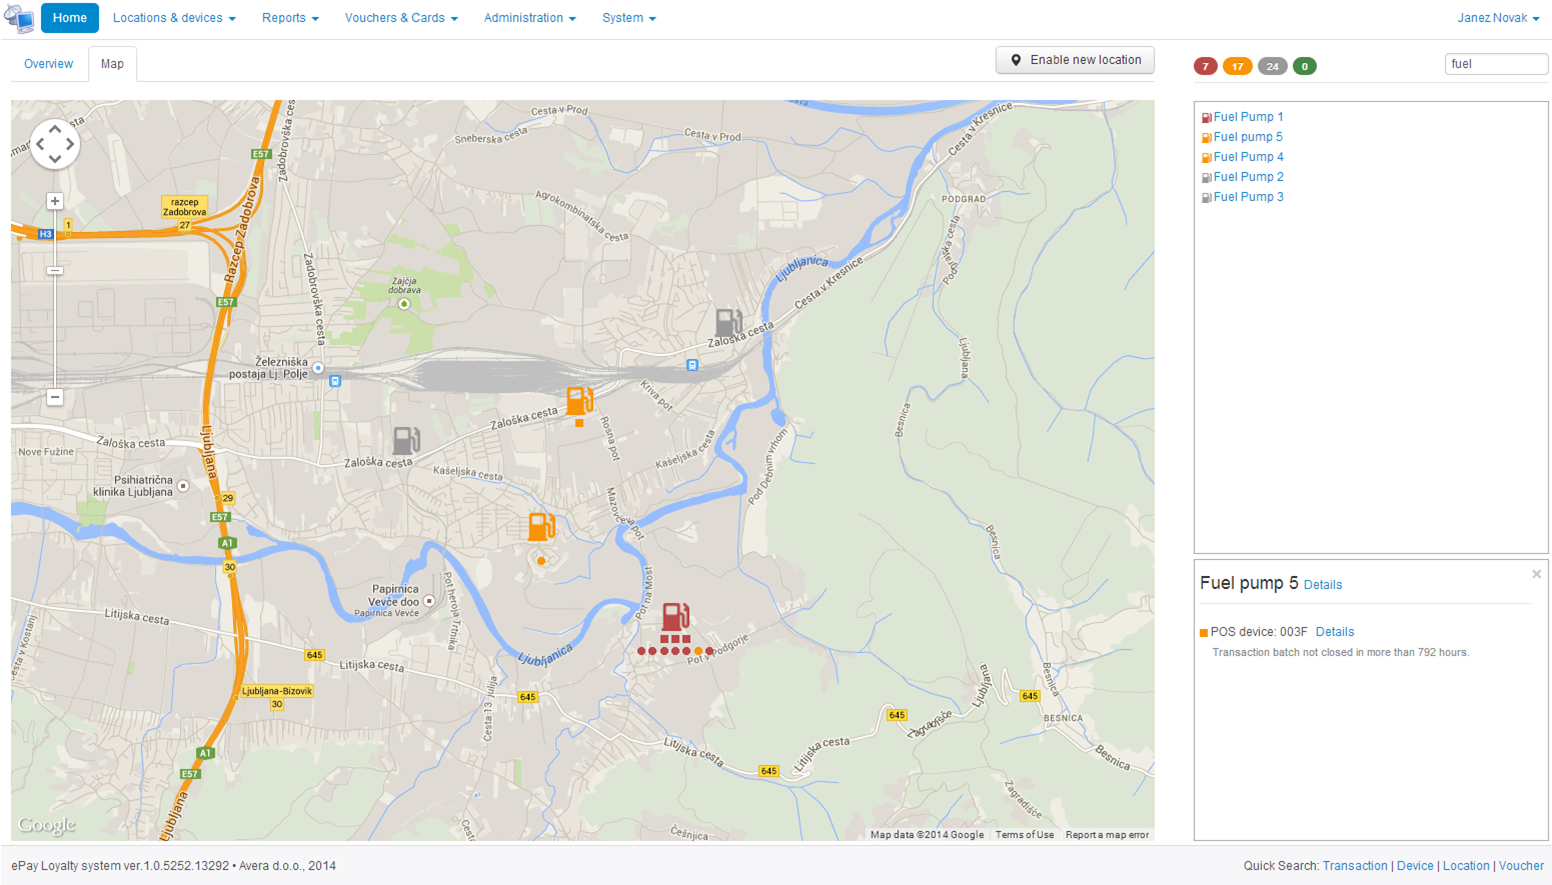Select the gray fuel pump marker on Zaloška cesta west

(x=406, y=440)
